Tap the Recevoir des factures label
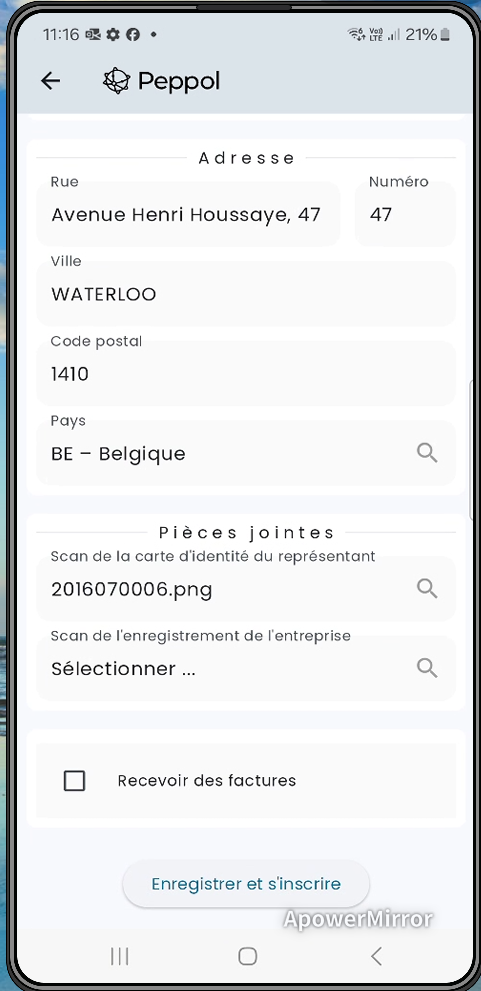Image resolution: width=481 pixels, height=991 pixels. pyautogui.click(x=207, y=781)
